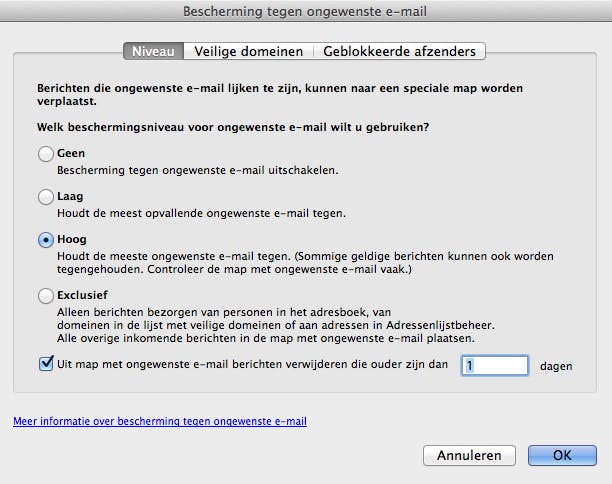Screen dimensions: 612x484
Task: Click the 'Houdt de meest opvallende' description text
Action: click(206, 214)
